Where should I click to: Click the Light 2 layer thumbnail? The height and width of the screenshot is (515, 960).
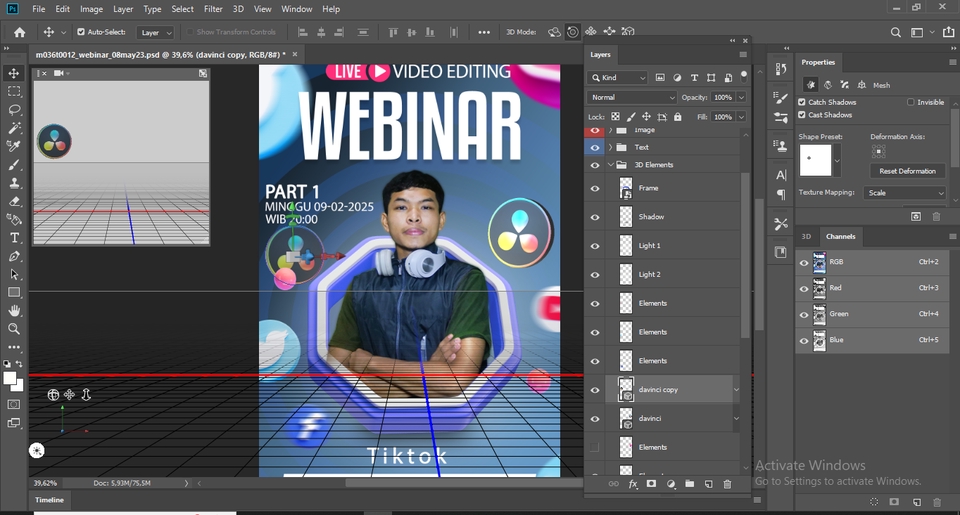[626, 275]
